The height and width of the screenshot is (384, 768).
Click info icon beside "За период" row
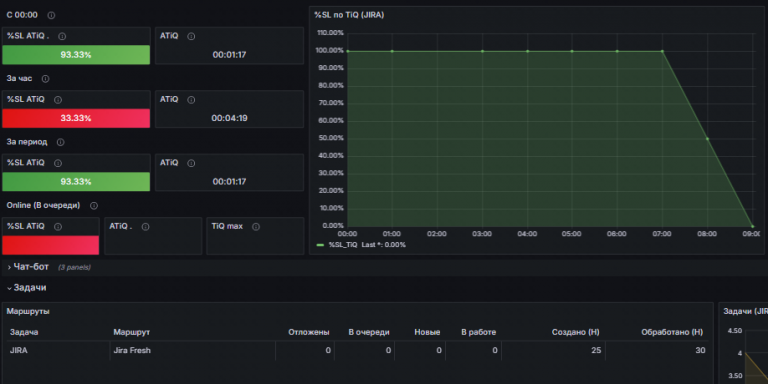point(60,142)
